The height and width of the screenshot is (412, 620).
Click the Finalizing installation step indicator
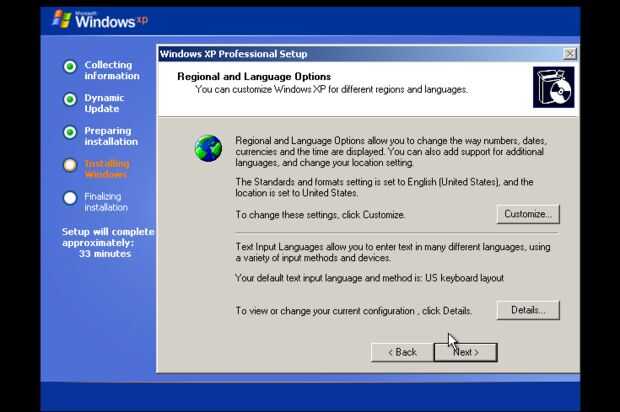click(70, 198)
